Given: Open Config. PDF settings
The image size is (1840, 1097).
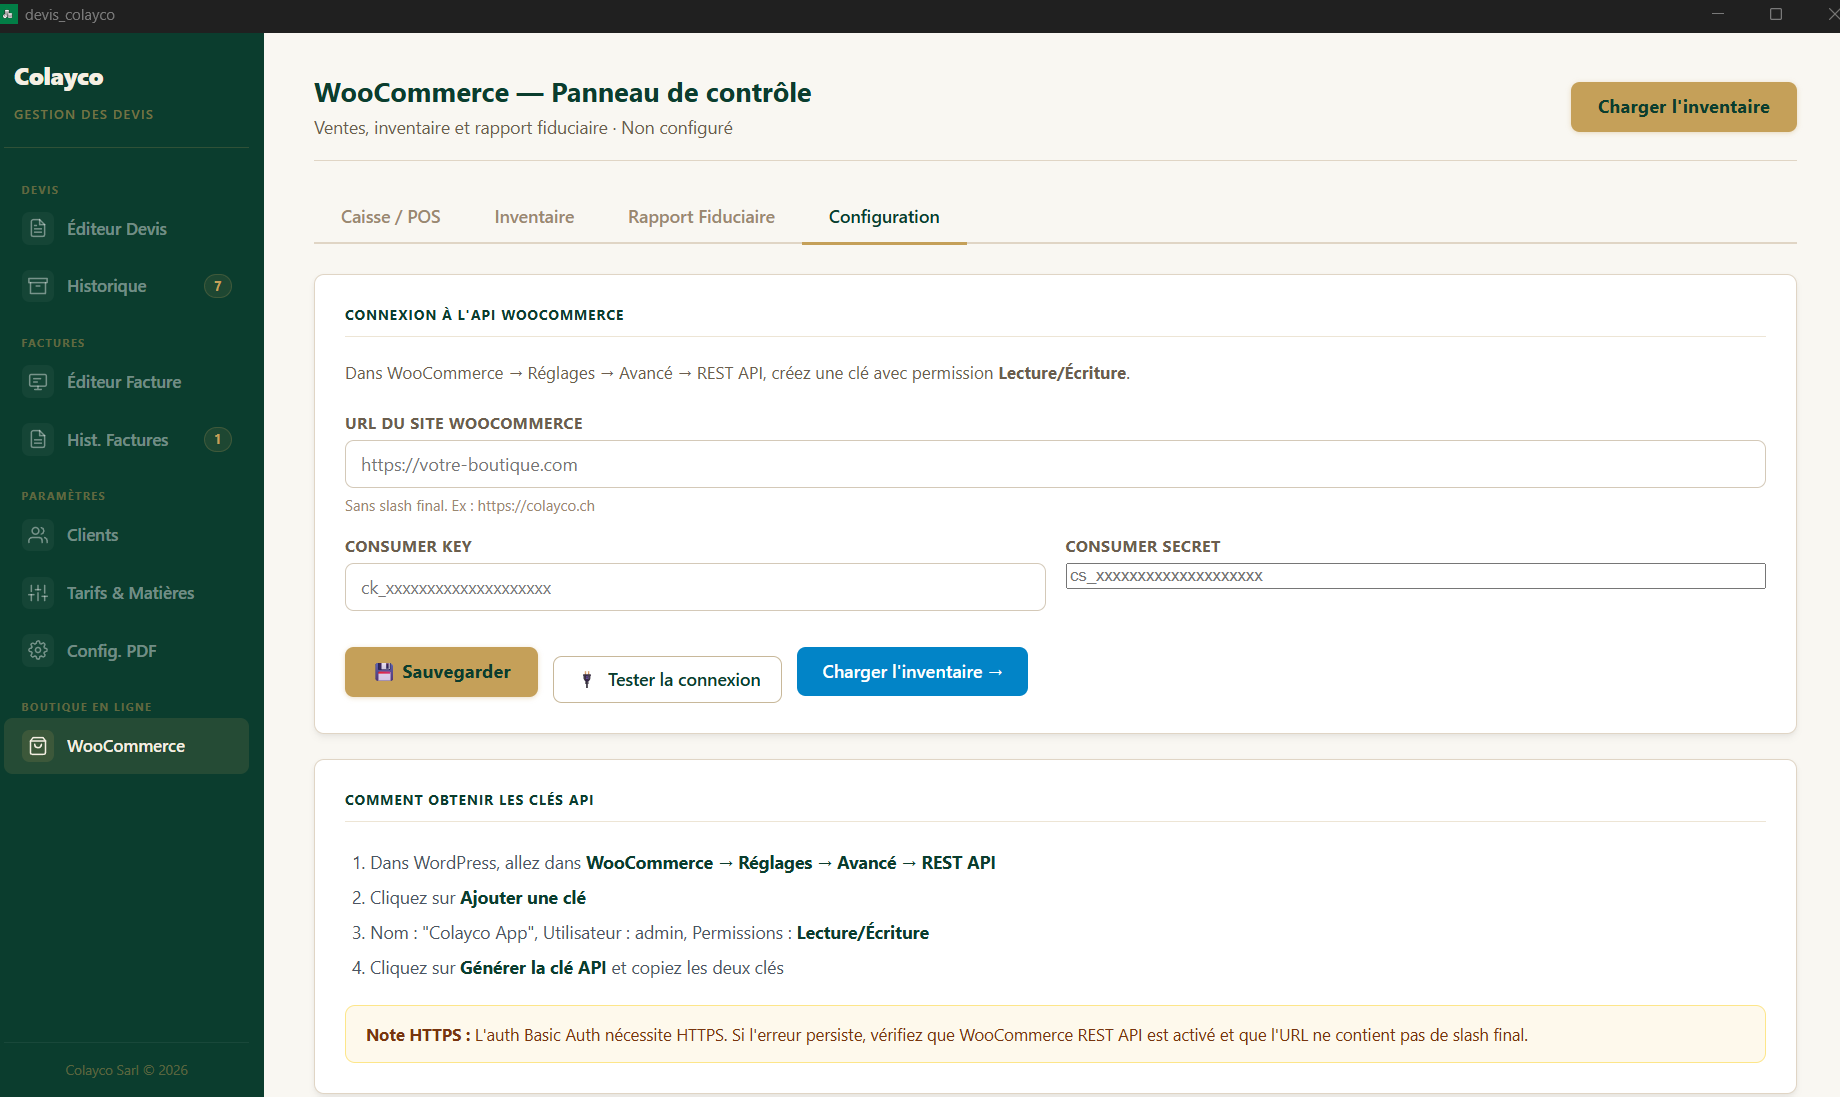Looking at the screenshot, I should tap(127, 651).
